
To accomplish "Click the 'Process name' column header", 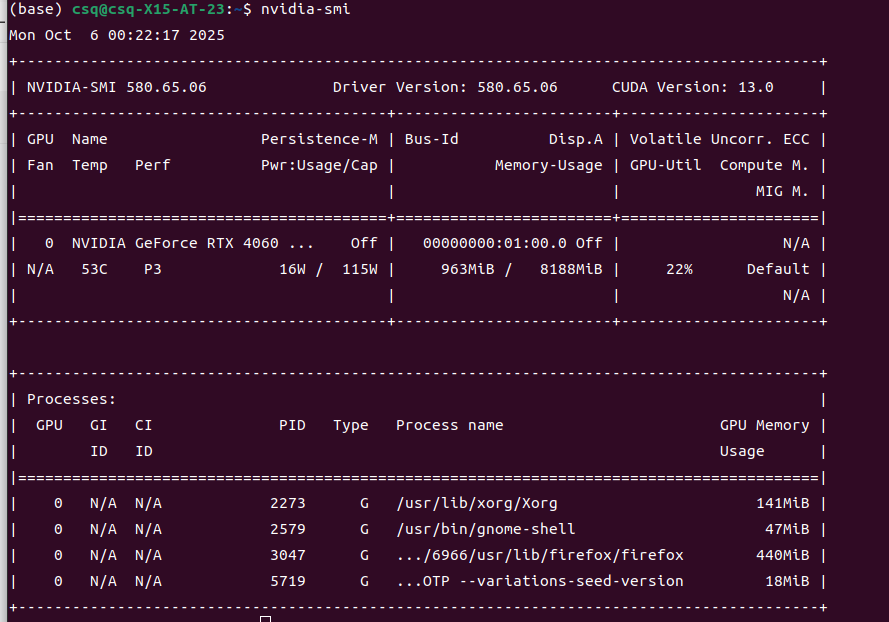I will click(x=450, y=425).
